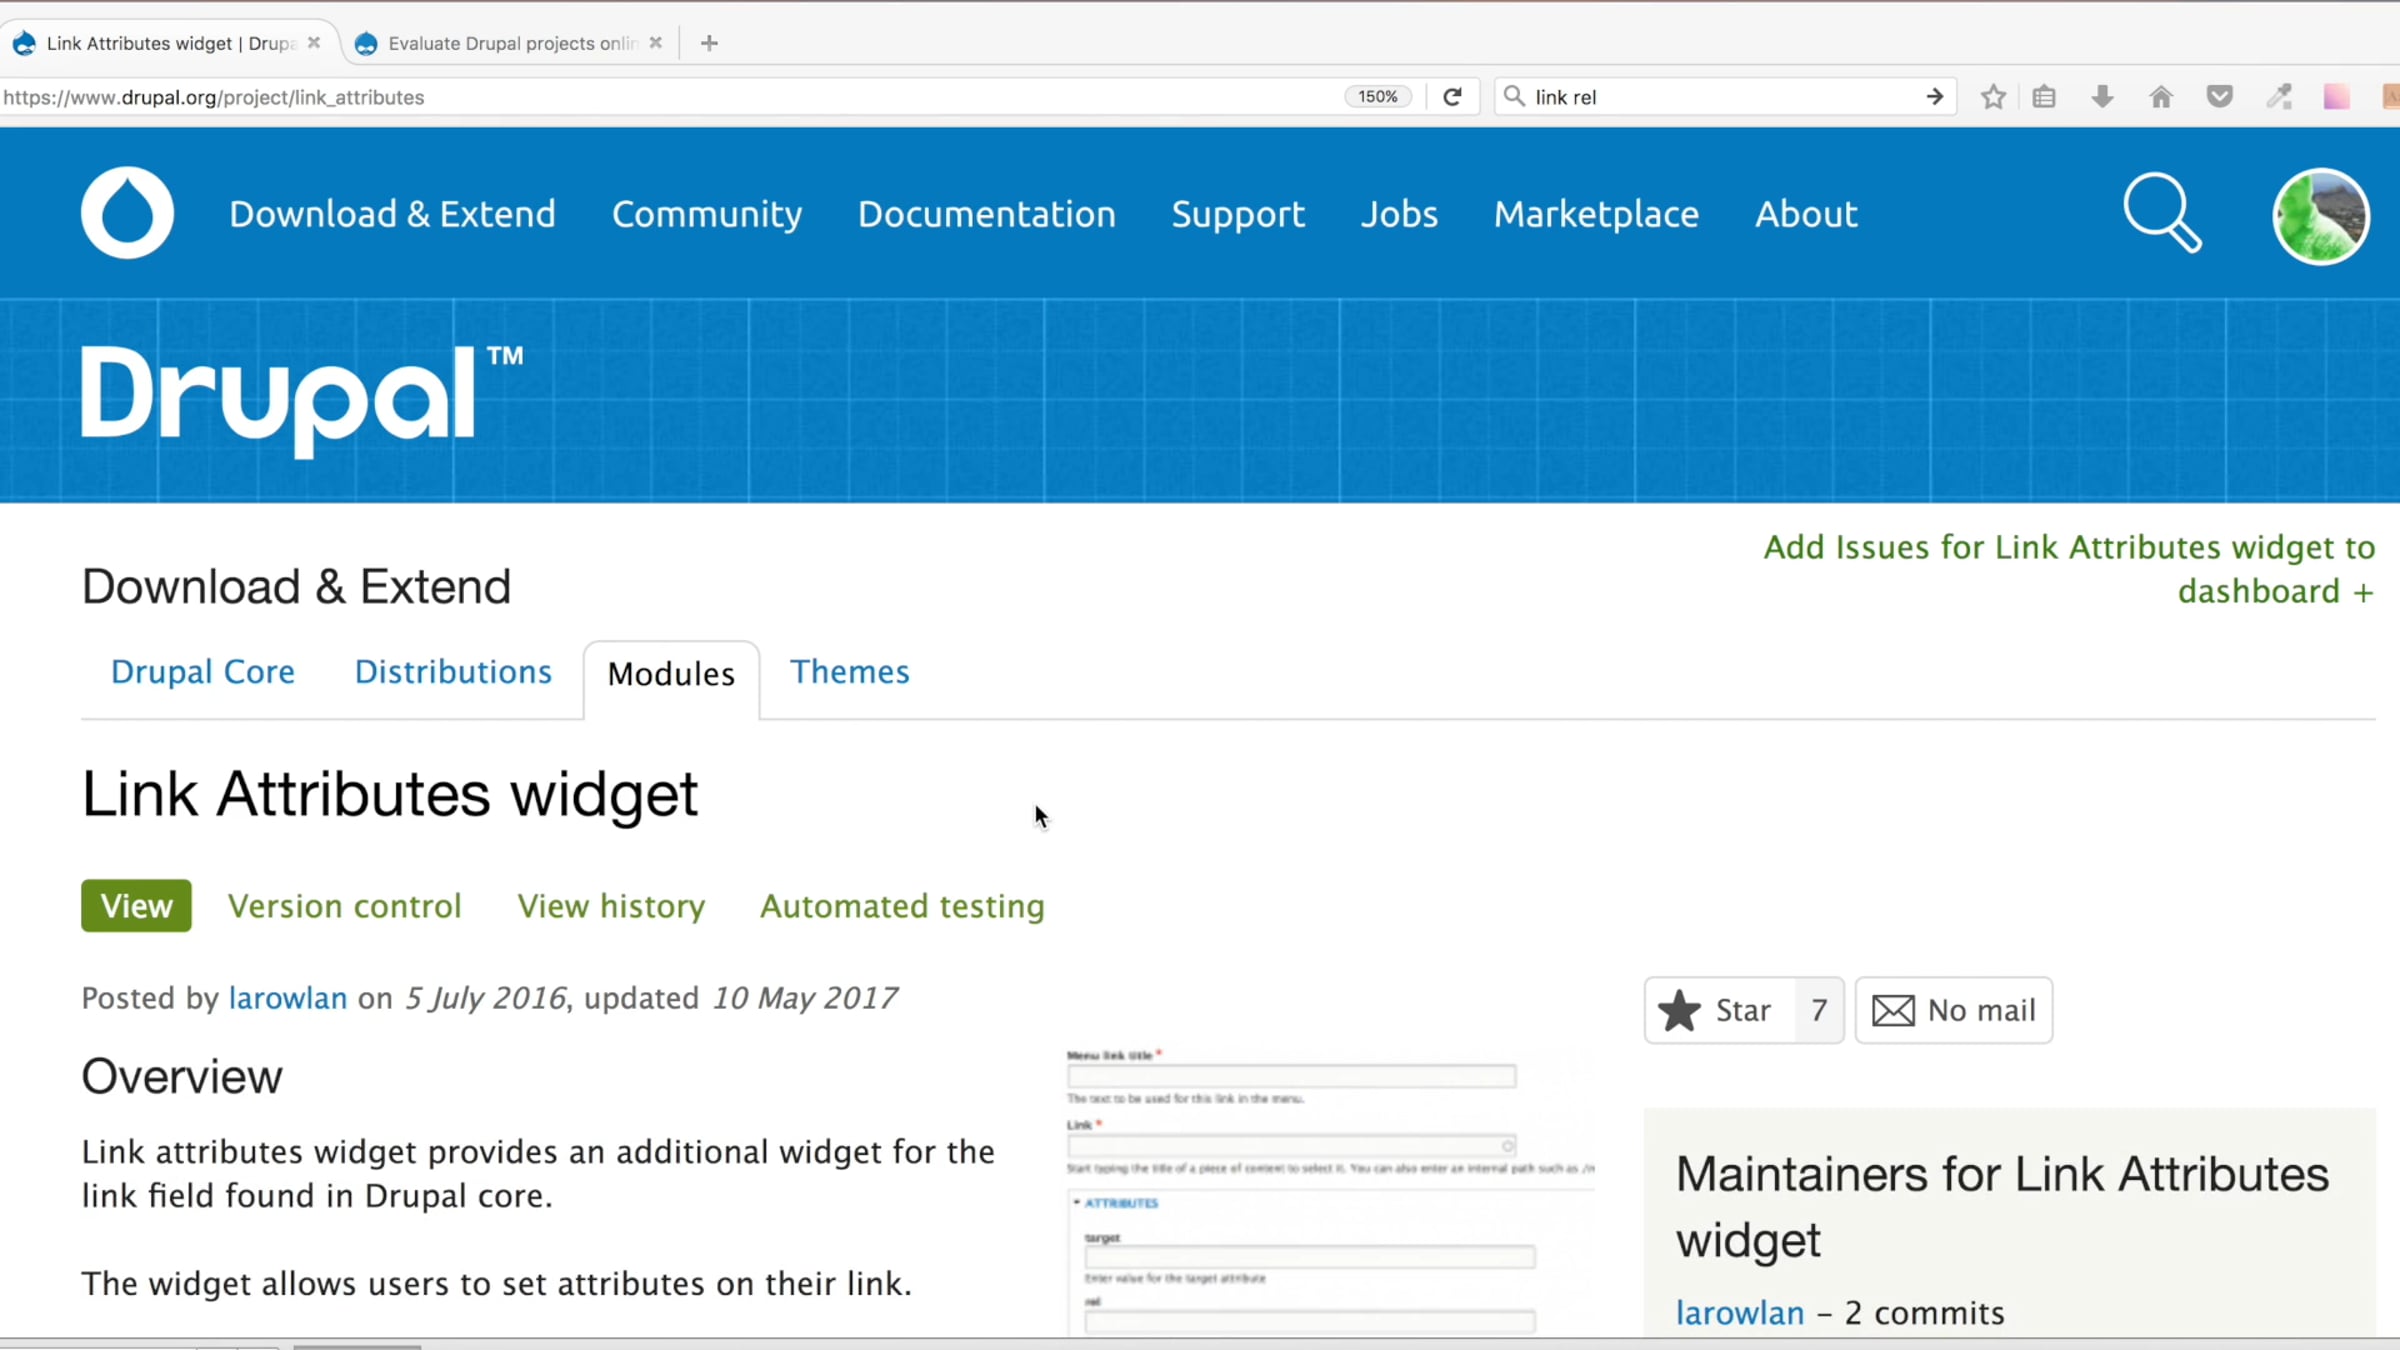Open a new tab with plus icon

(x=709, y=43)
